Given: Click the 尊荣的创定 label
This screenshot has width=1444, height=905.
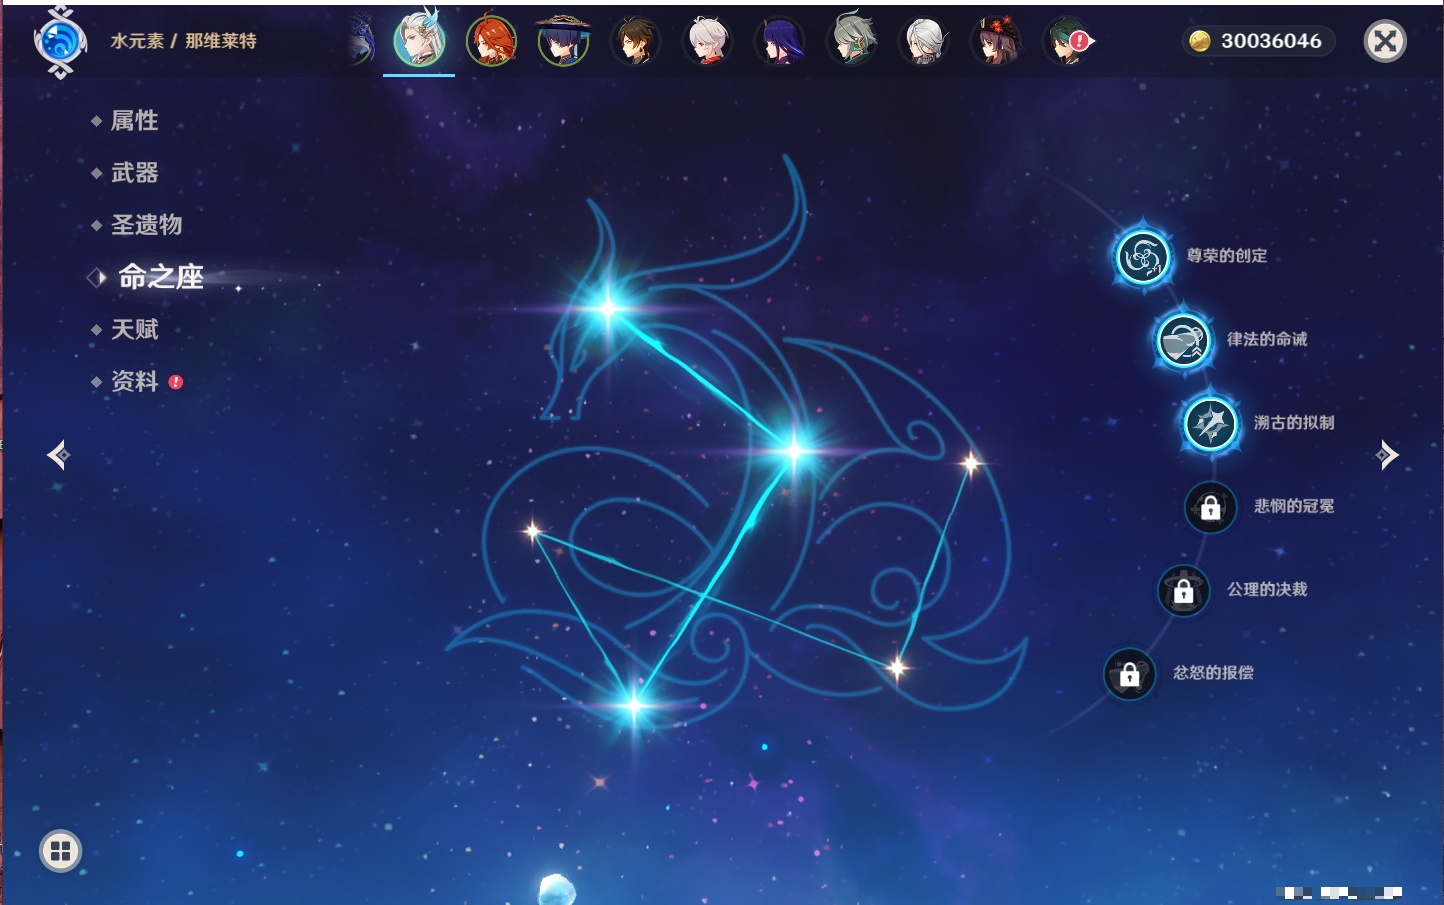Looking at the screenshot, I should click(1226, 256).
